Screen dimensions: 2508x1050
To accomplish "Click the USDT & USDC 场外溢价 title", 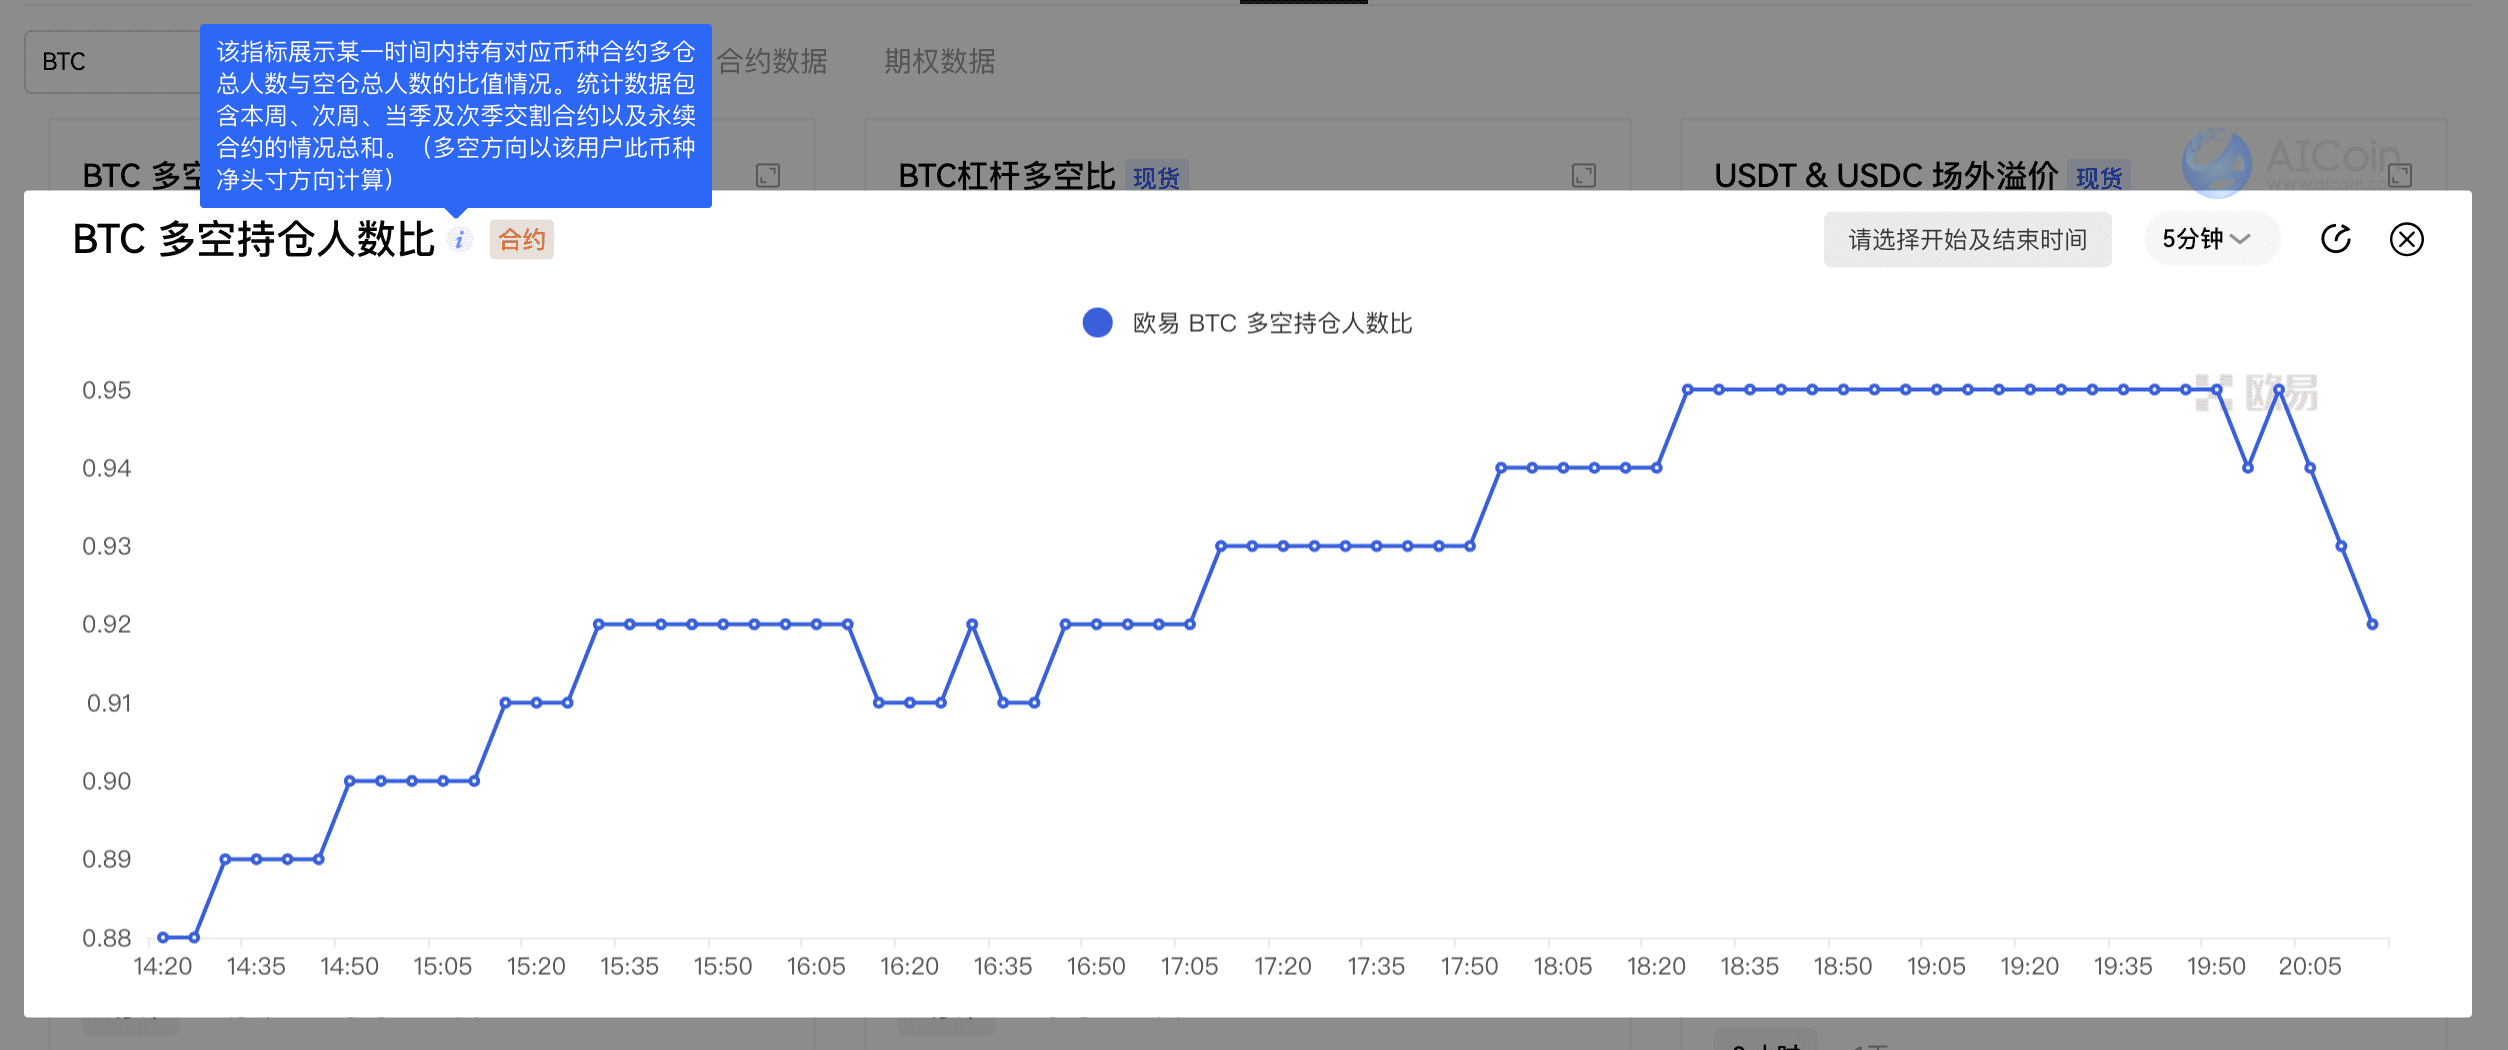I will 1886,176.
